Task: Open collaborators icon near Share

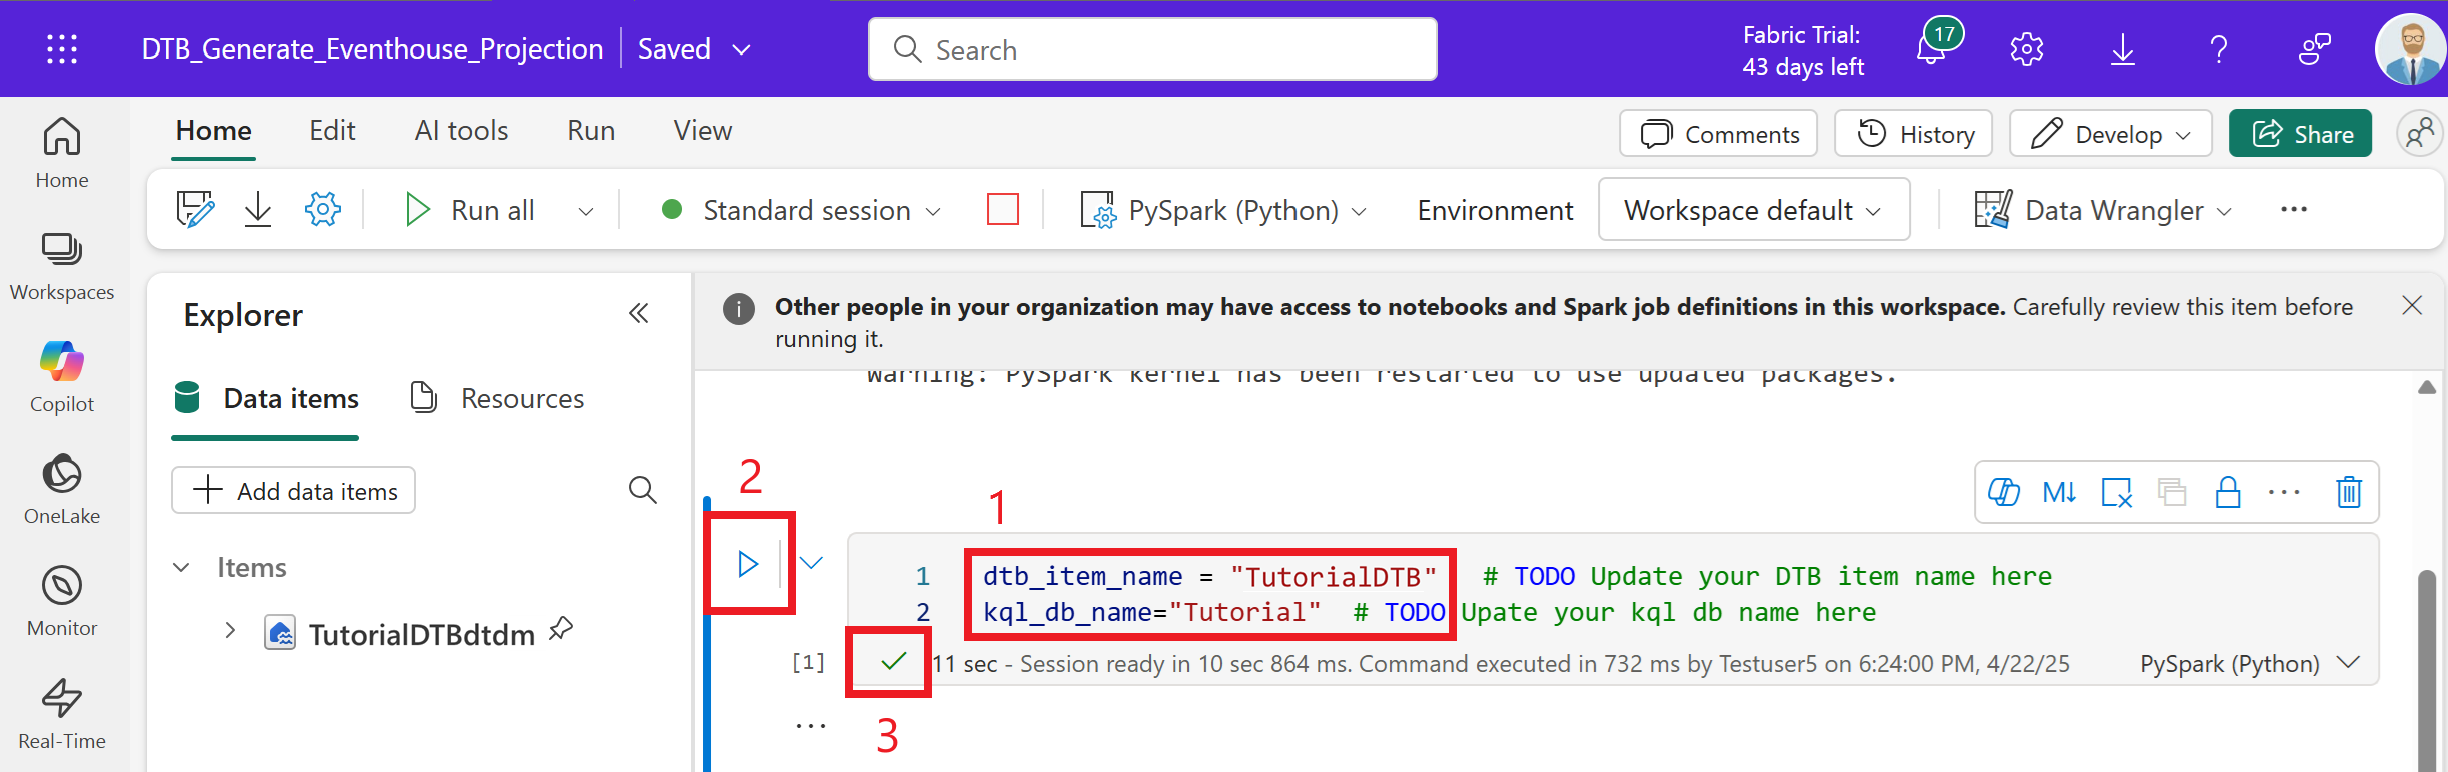Action: coord(2420,134)
